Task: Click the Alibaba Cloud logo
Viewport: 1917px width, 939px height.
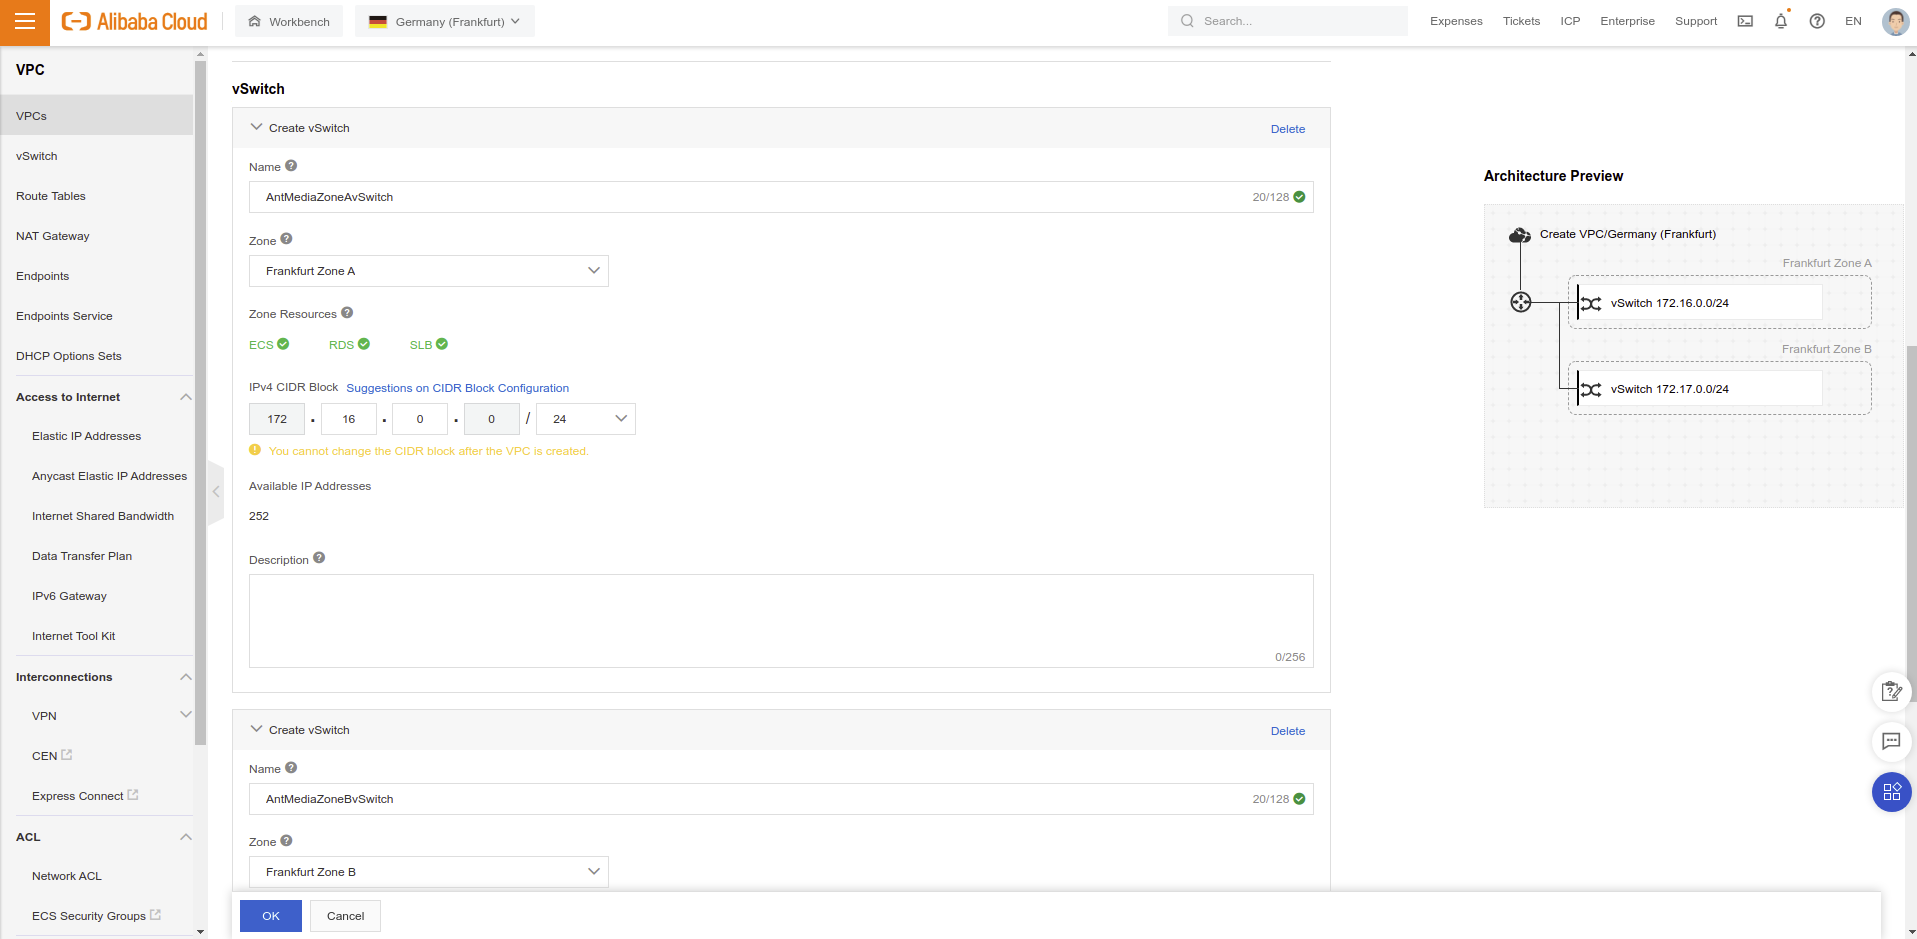Action: click(x=135, y=21)
